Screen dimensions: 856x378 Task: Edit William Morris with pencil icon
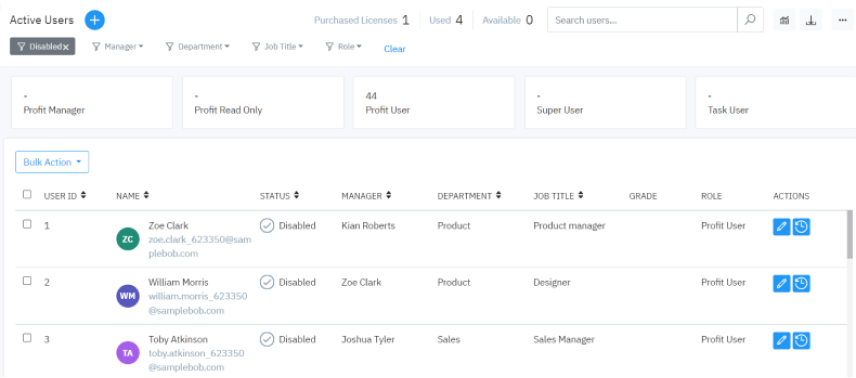click(x=782, y=284)
